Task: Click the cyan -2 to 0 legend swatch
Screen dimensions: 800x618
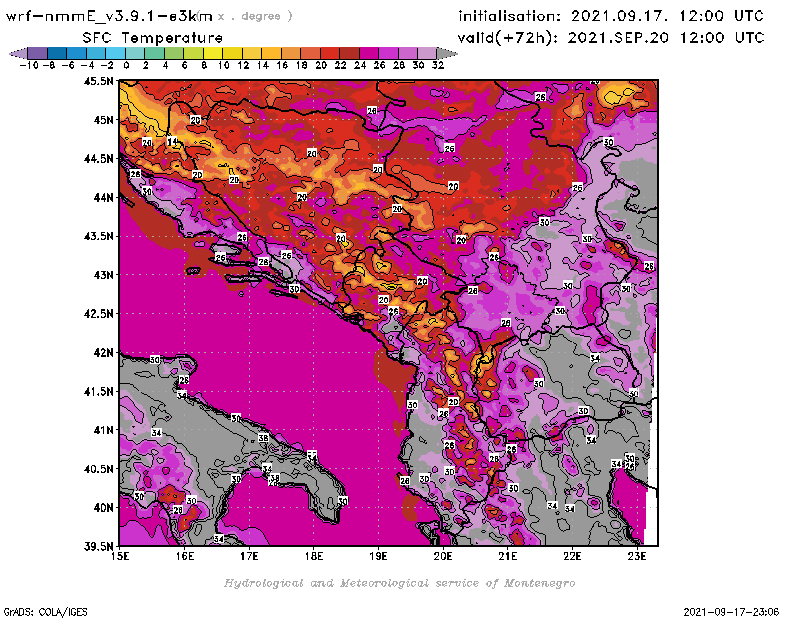Action: 115,54
